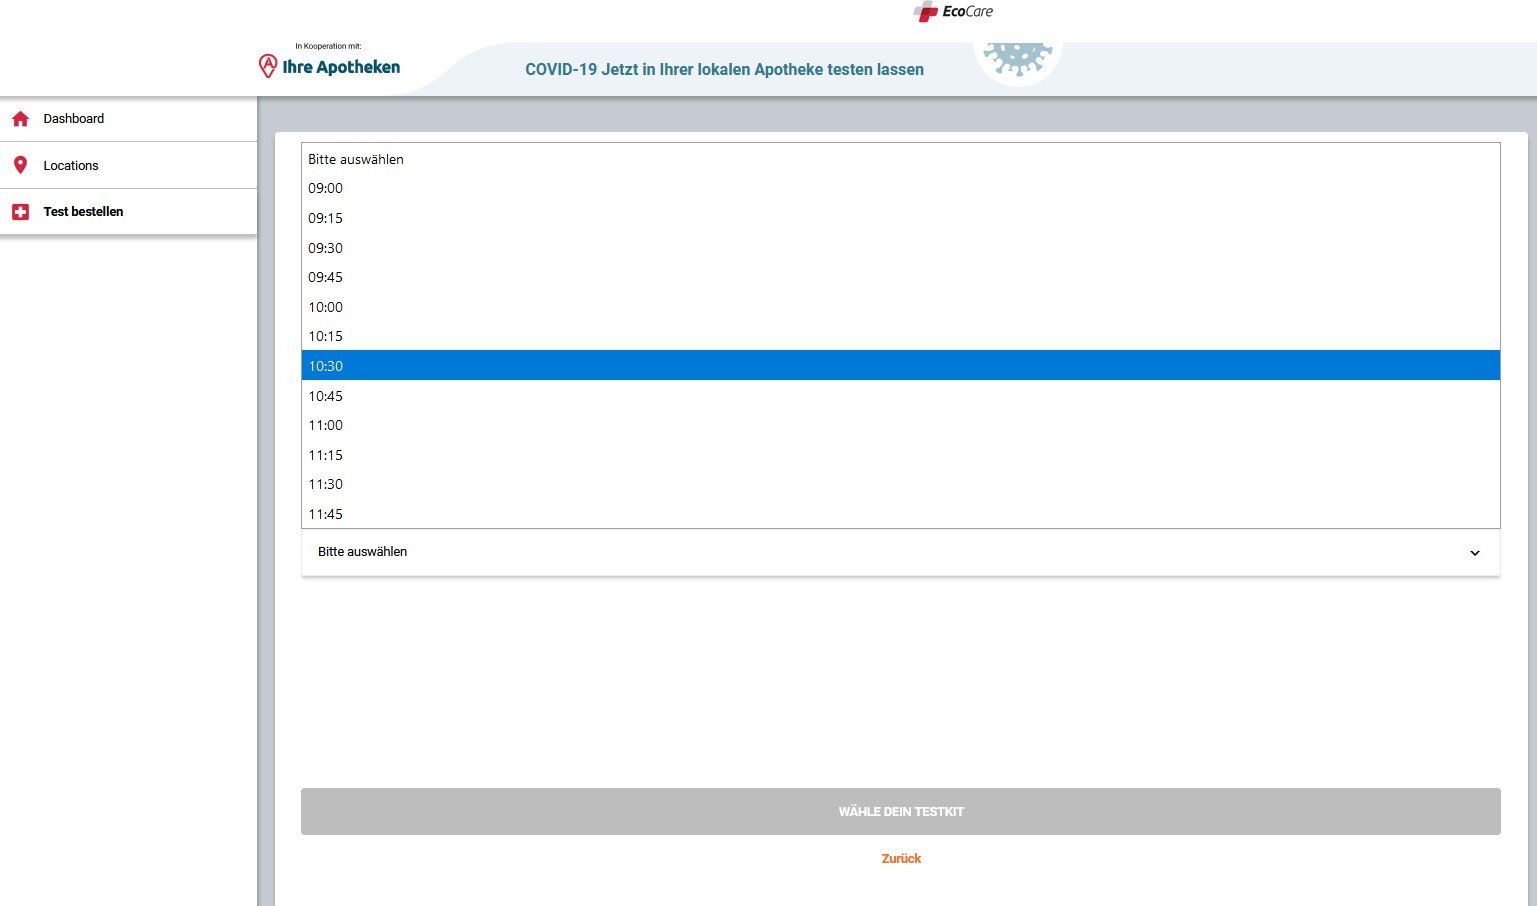The image size is (1537, 906).
Task: Go to Locations in sidebar
Action: coord(71,166)
